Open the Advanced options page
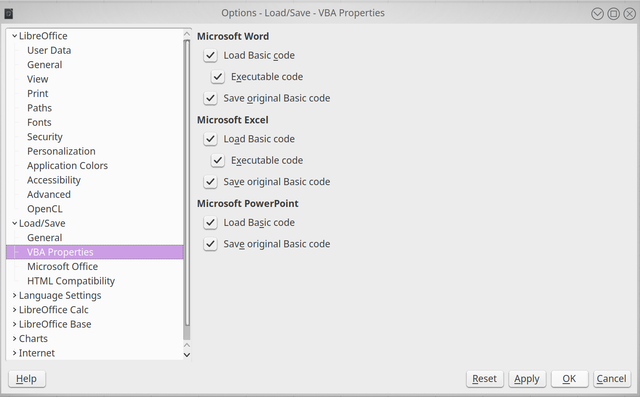This screenshot has width=640, height=397. point(49,195)
